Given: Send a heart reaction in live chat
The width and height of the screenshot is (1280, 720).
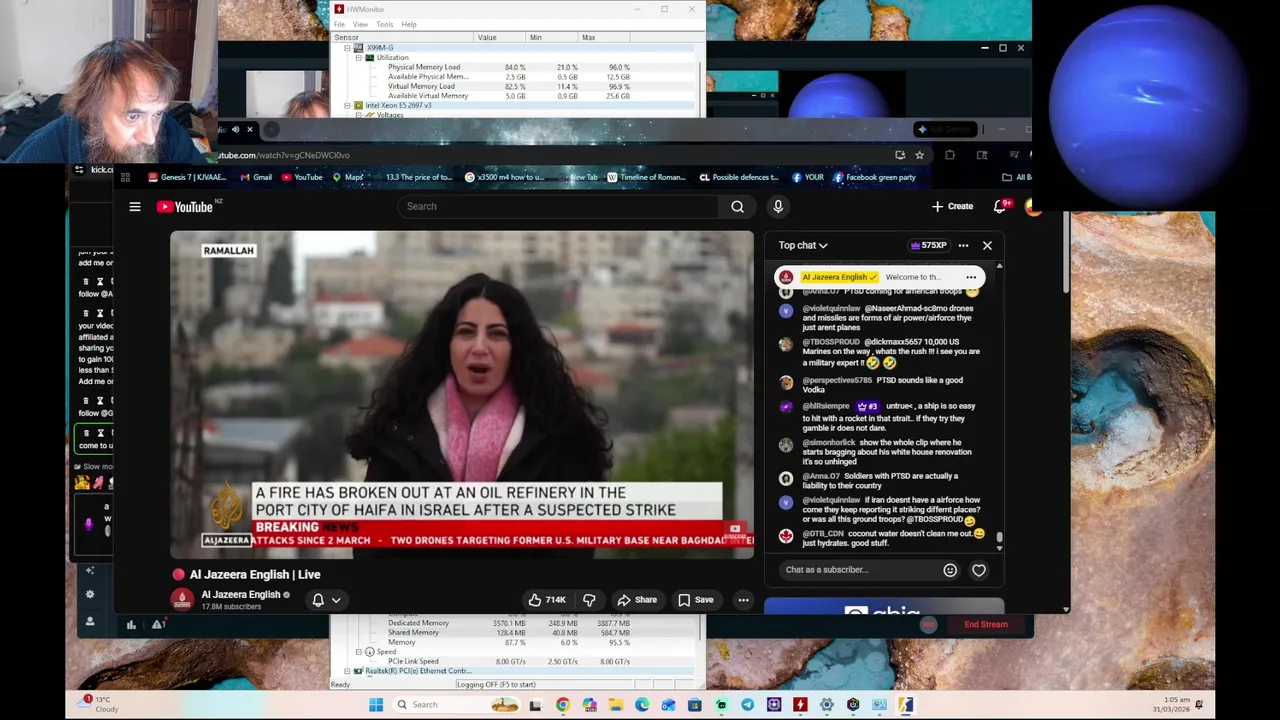Looking at the screenshot, I should [x=979, y=570].
